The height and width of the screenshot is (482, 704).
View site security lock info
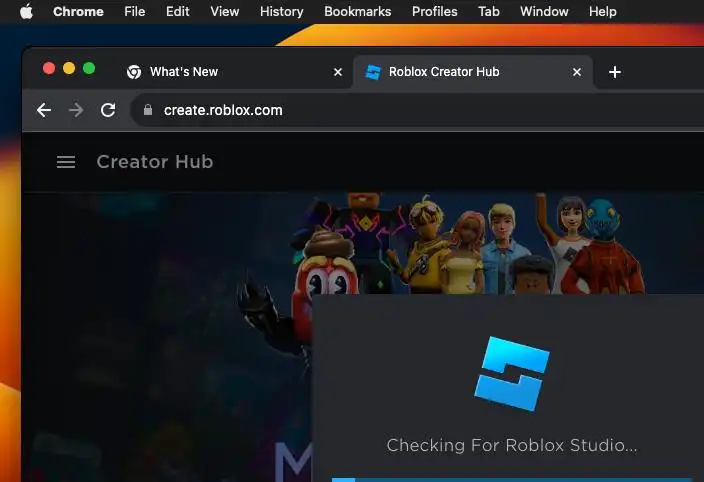148,110
